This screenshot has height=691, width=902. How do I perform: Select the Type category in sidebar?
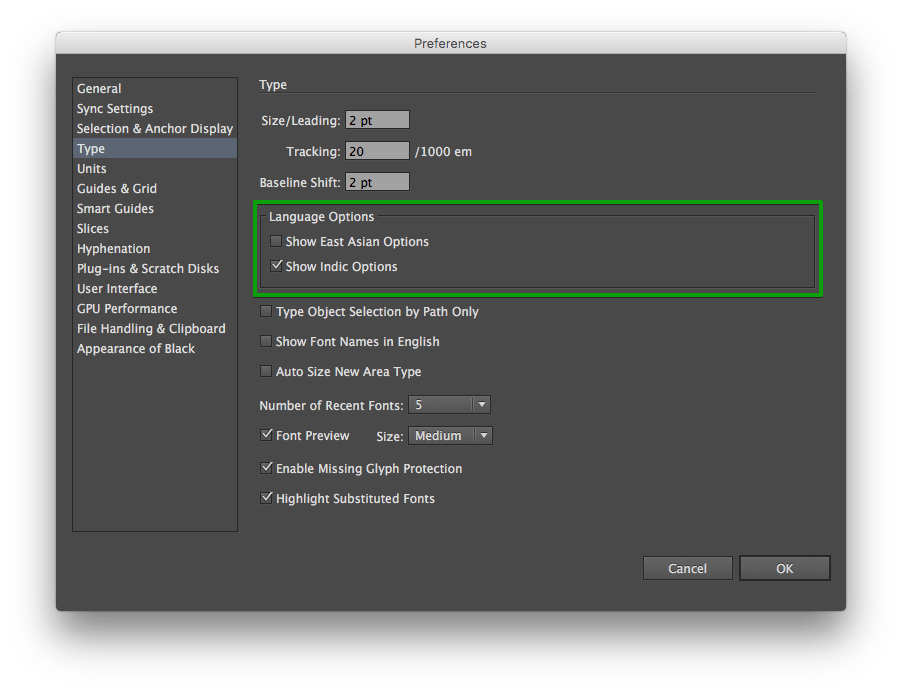tap(155, 148)
